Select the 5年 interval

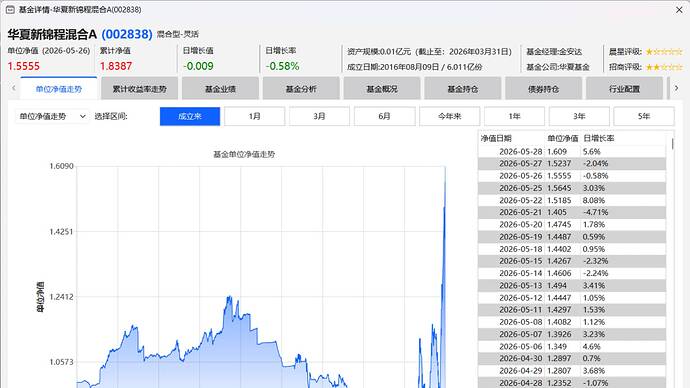(644, 116)
